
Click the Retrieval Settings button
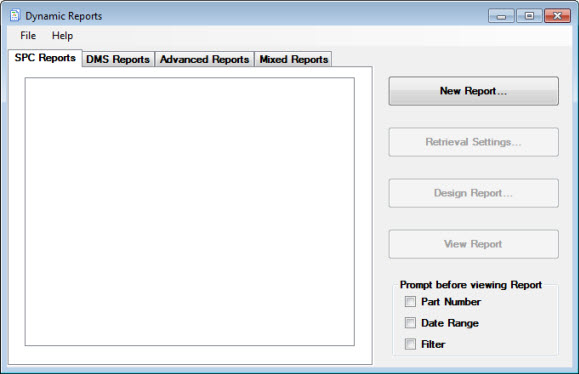tap(473, 142)
